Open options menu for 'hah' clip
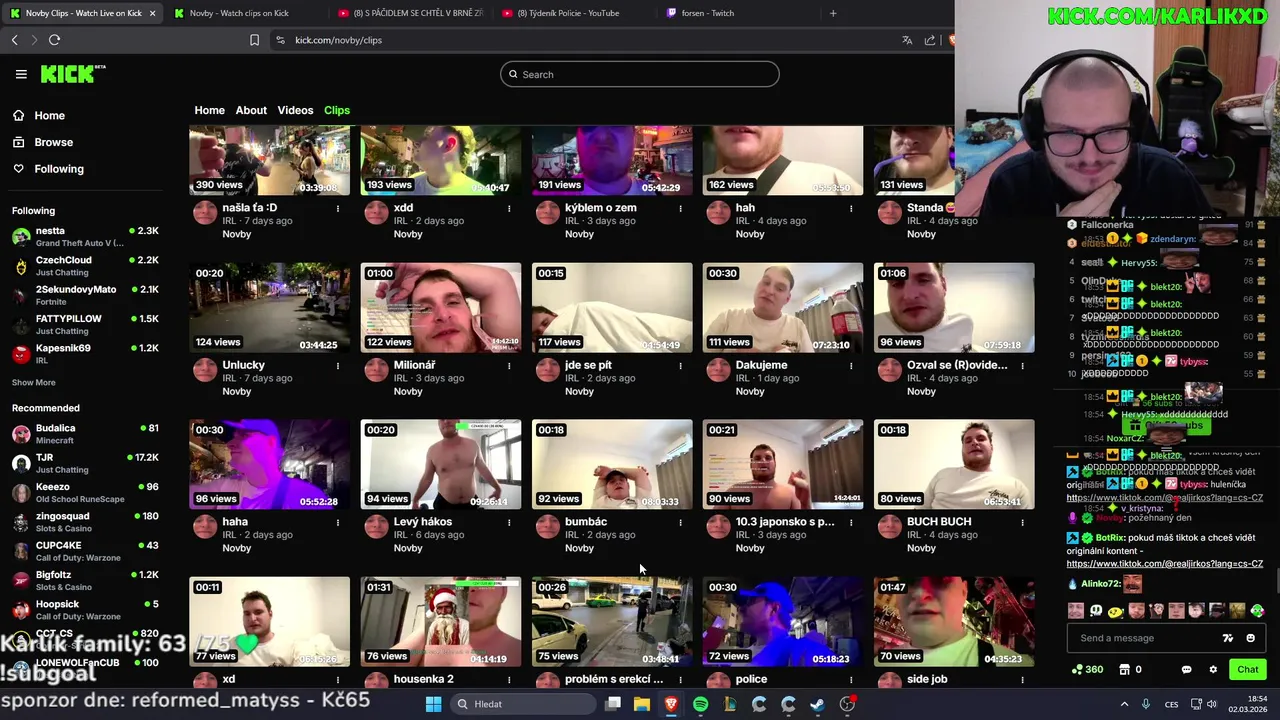Screen dimensions: 1280x720 (x=851, y=208)
